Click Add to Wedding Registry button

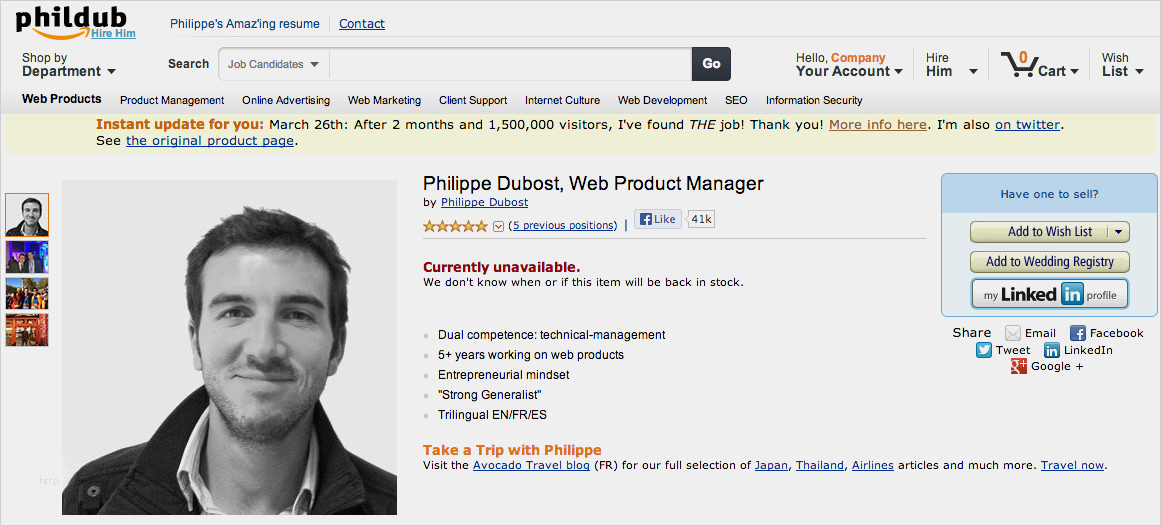tap(1049, 262)
